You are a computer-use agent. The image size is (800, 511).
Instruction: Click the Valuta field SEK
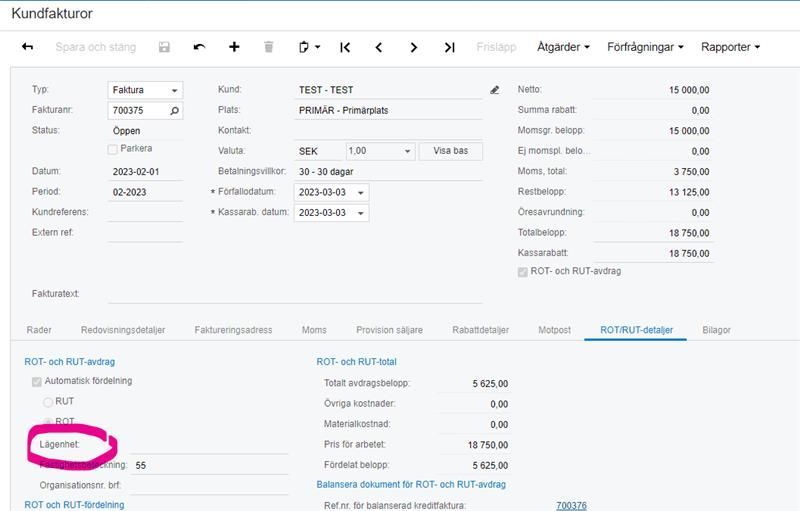[x=318, y=151]
